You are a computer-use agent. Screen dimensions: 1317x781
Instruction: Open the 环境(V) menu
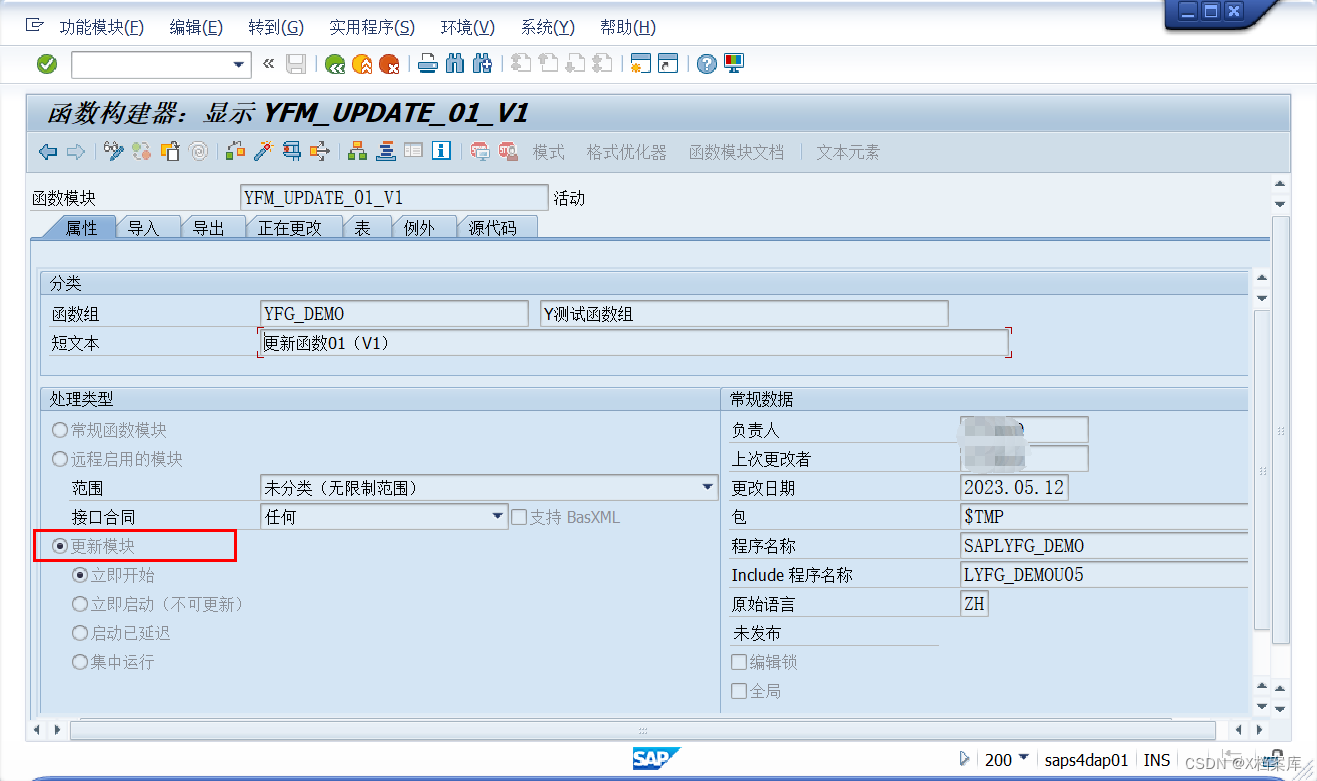pyautogui.click(x=468, y=27)
